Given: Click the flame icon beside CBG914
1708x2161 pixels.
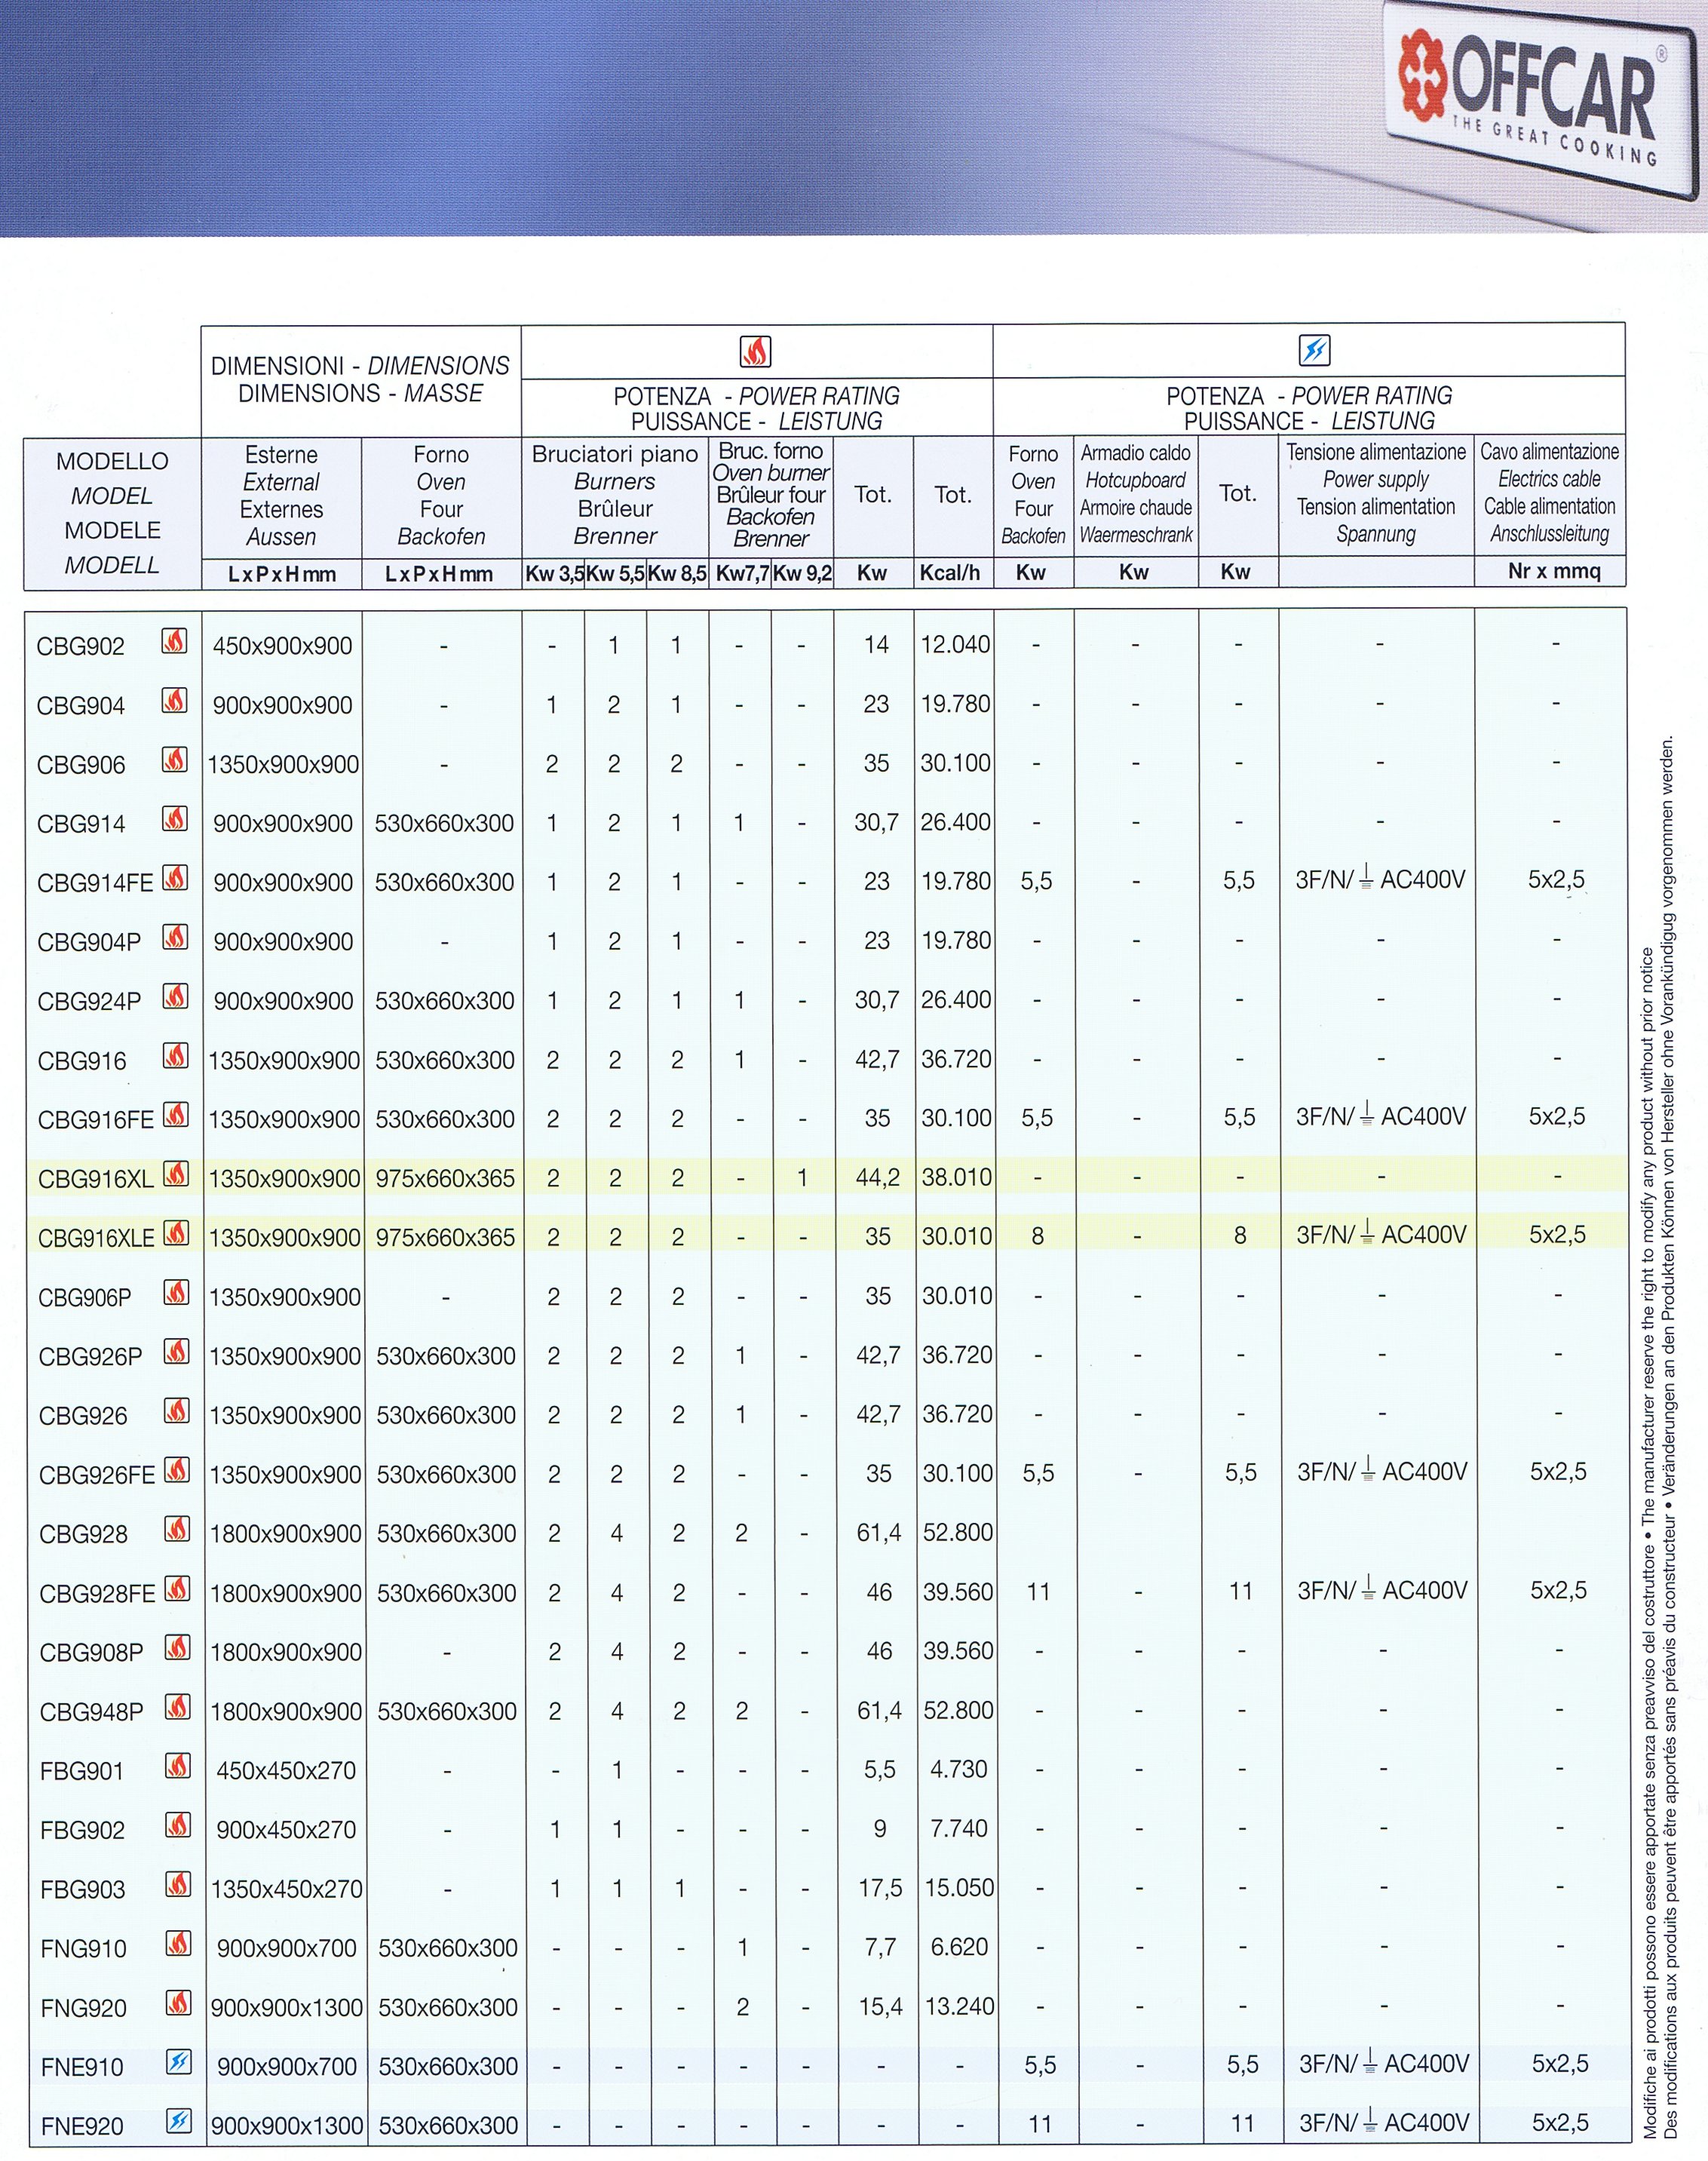Looking at the screenshot, I should 174,819.
